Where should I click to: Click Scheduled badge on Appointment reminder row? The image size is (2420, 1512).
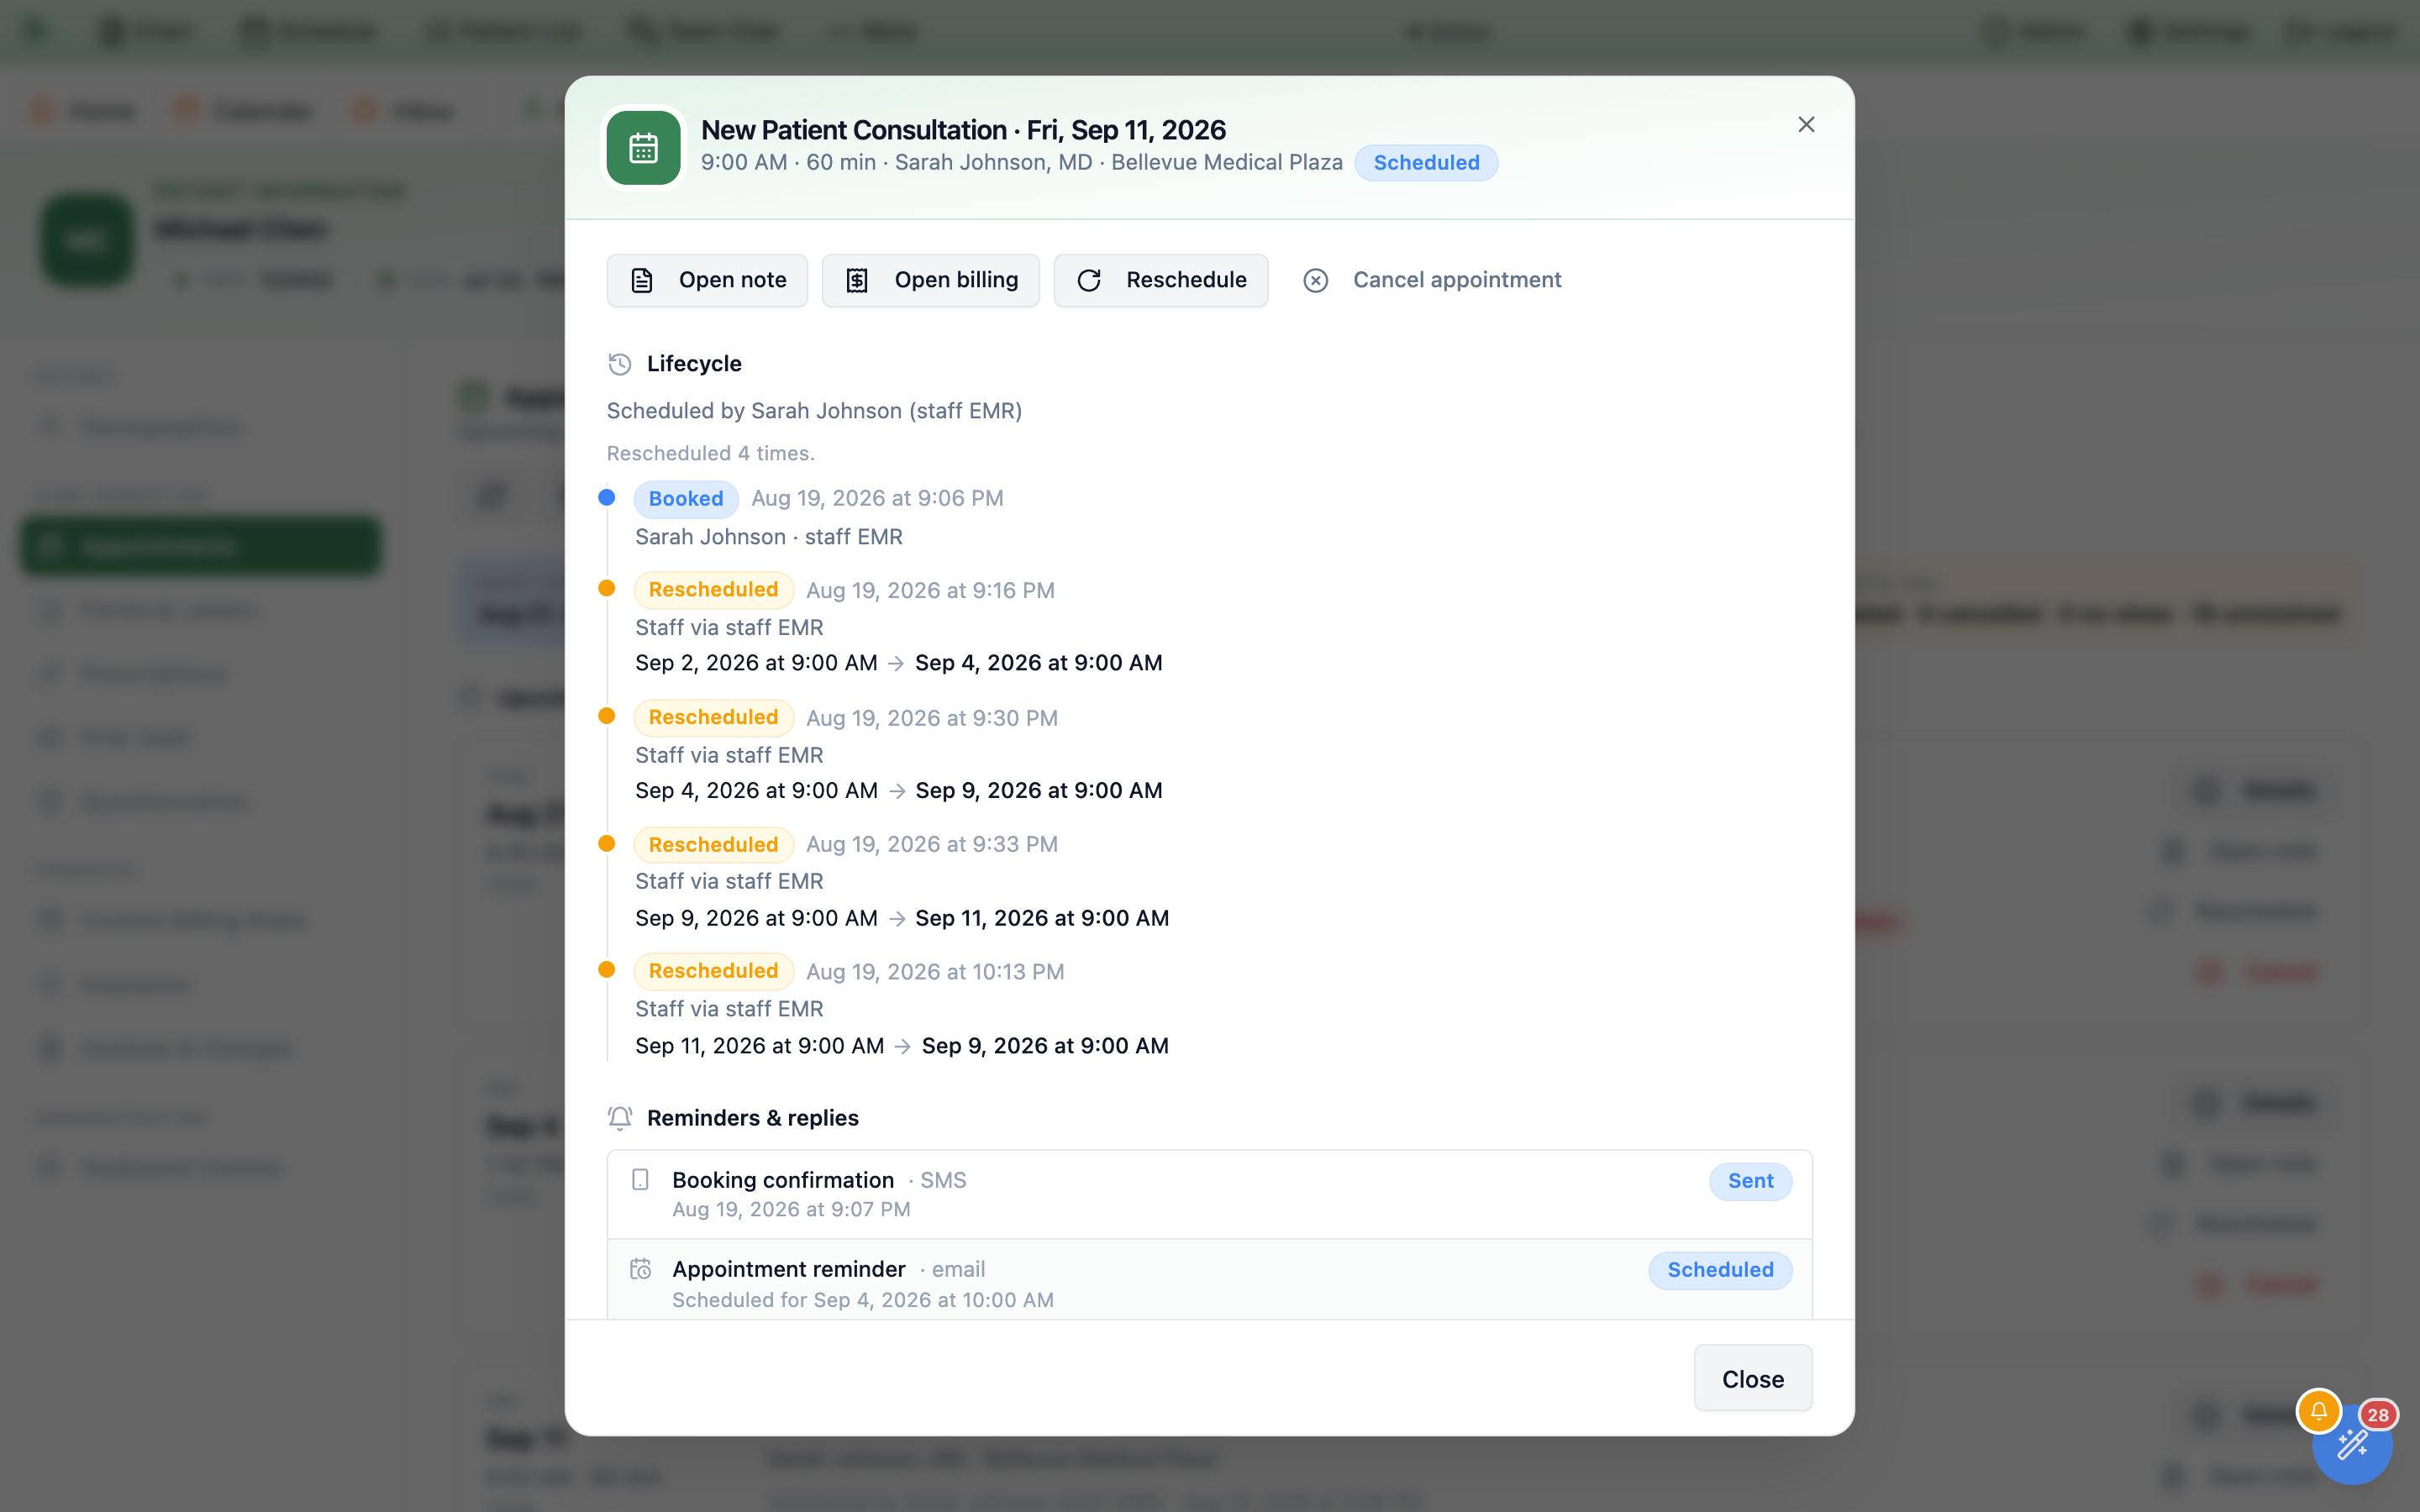point(1720,1270)
